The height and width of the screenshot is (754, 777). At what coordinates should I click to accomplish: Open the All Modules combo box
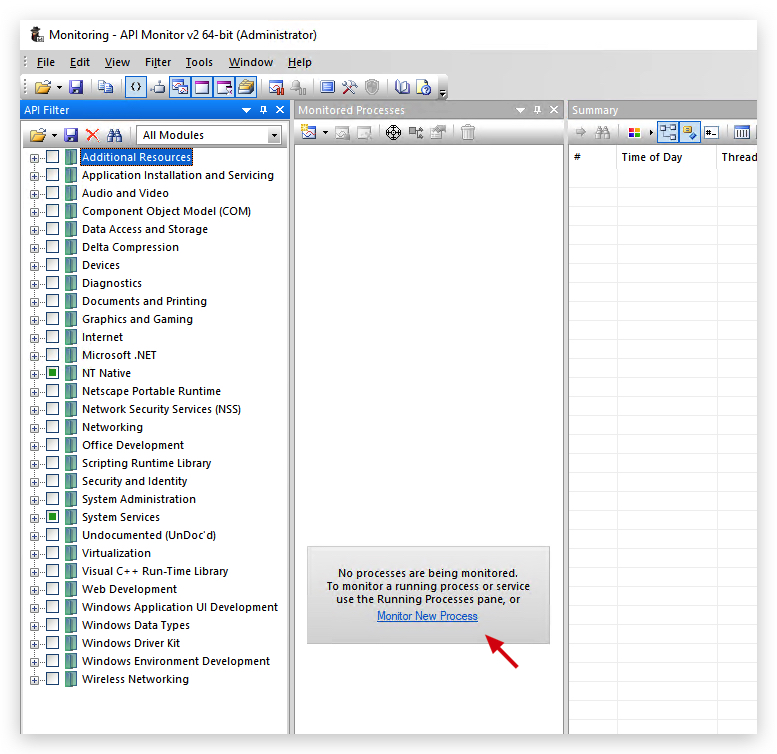coord(209,135)
